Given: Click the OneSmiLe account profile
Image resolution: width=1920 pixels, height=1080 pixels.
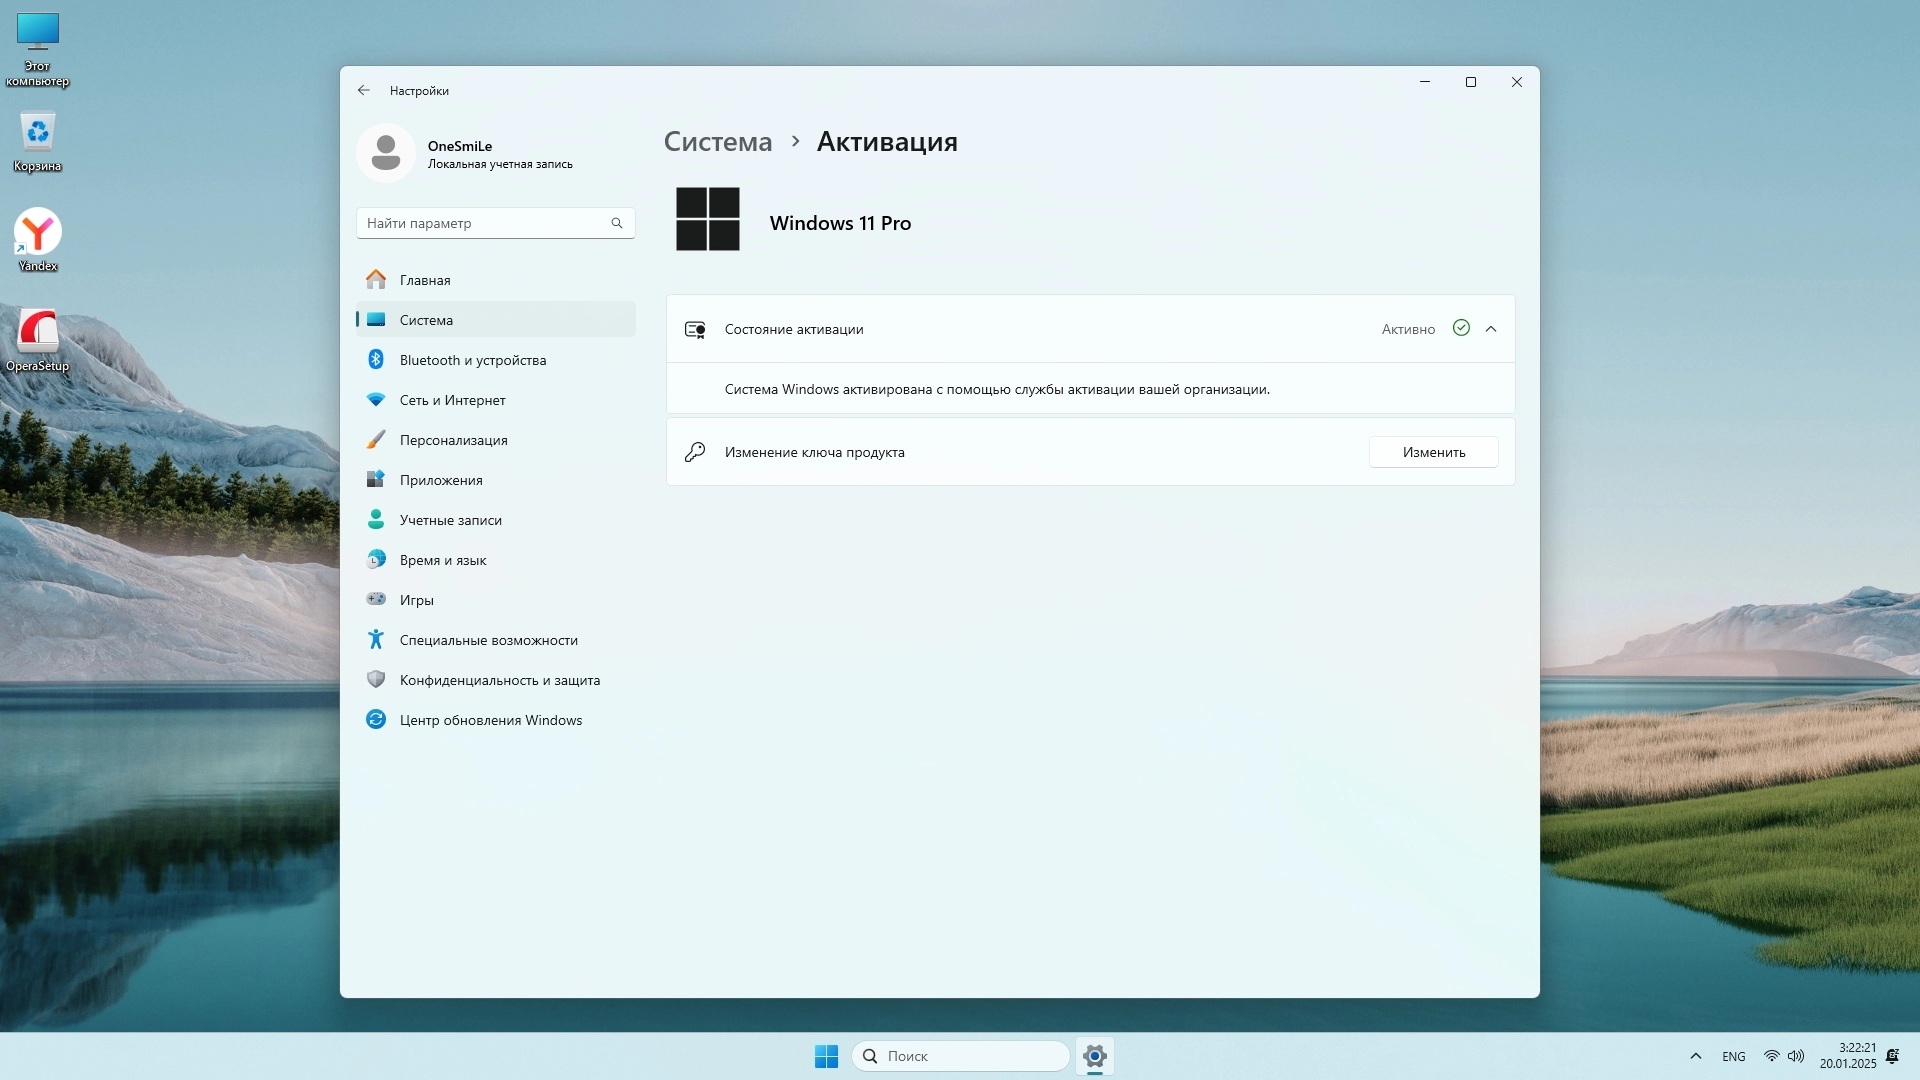Looking at the screenshot, I should [x=465, y=153].
